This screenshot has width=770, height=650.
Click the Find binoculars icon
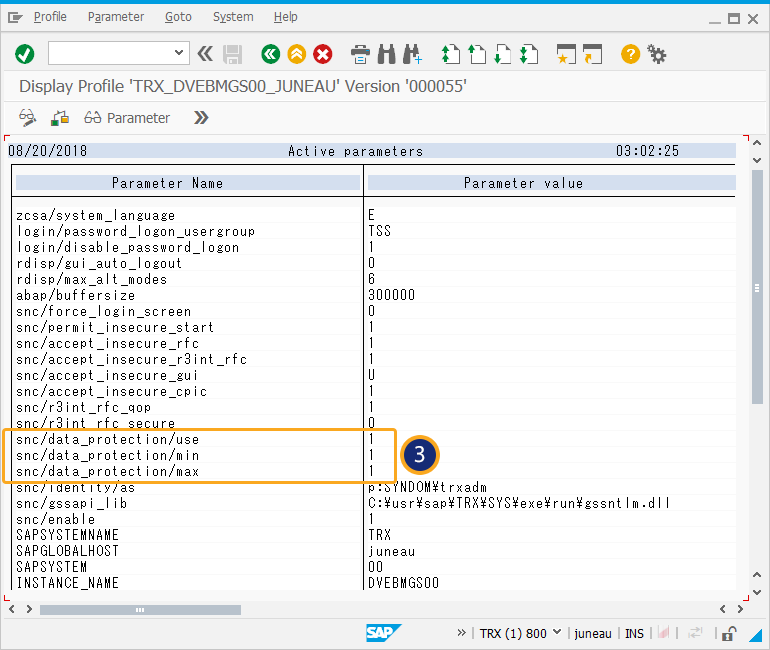[386, 54]
